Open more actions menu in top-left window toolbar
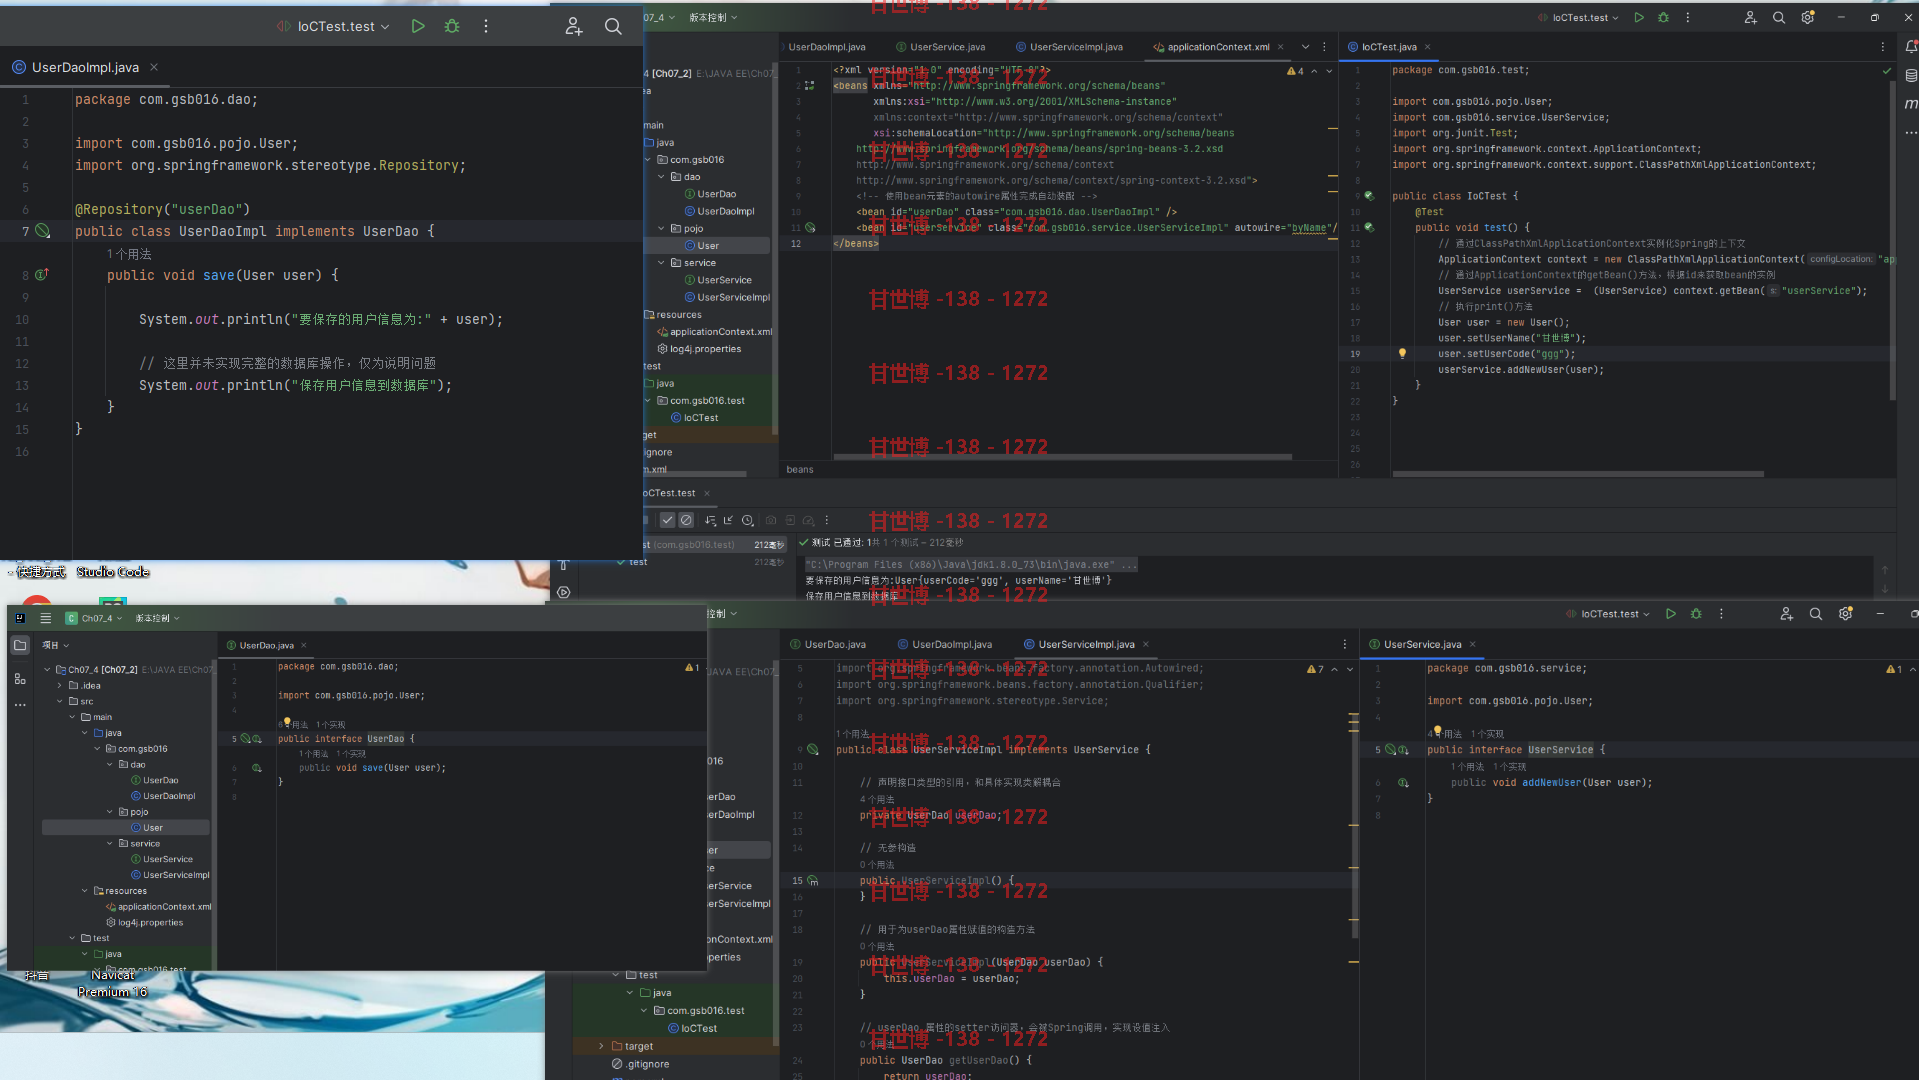This screenshot has height=1080, width=1919. pyautogui.click(x=486, y=26)
